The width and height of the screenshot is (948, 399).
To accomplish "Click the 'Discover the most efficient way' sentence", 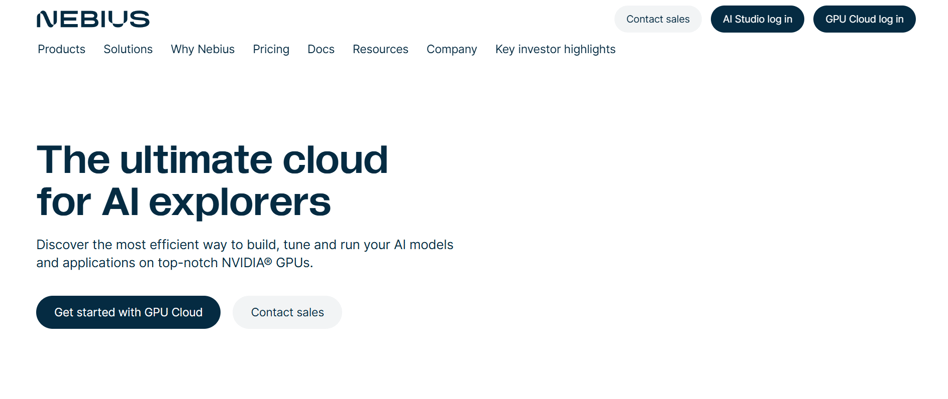I will [x=245, y=253].
